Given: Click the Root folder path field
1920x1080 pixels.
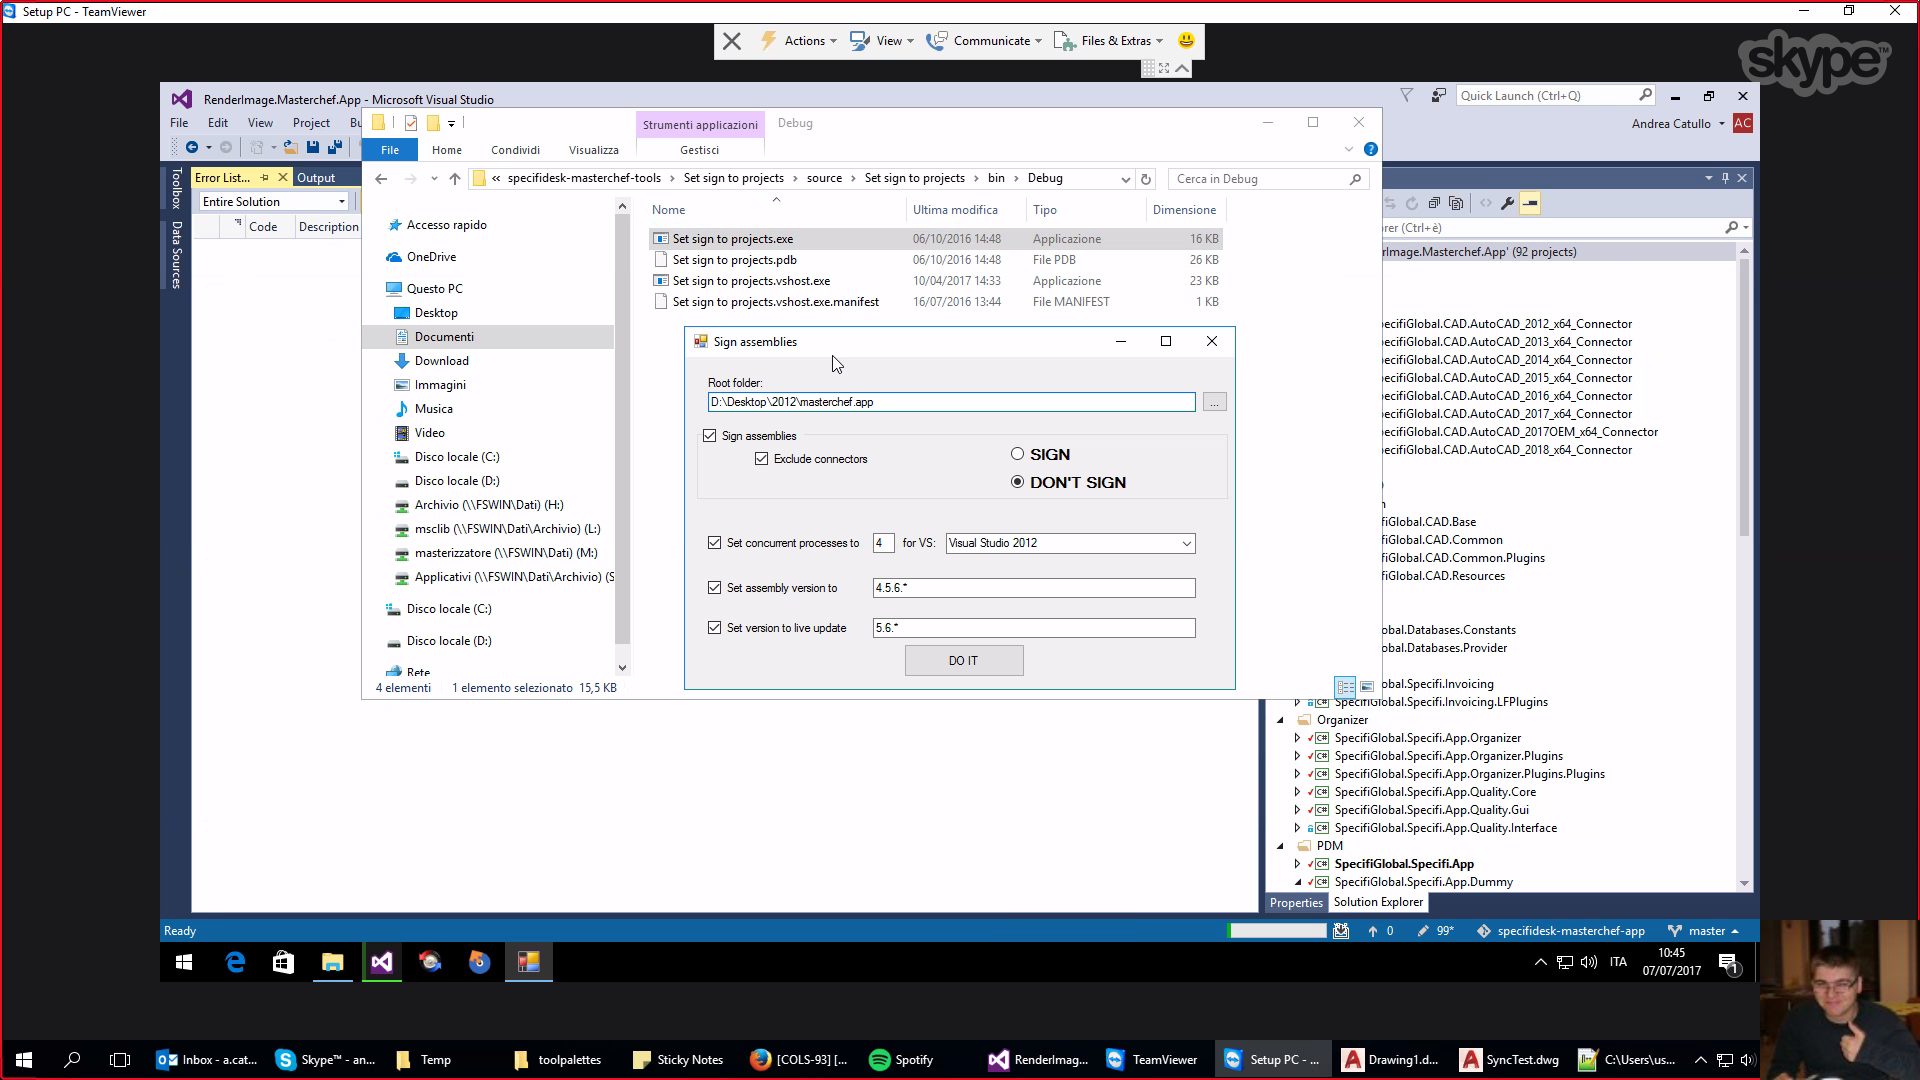Looking at the screenshot, I should (951, 402).
